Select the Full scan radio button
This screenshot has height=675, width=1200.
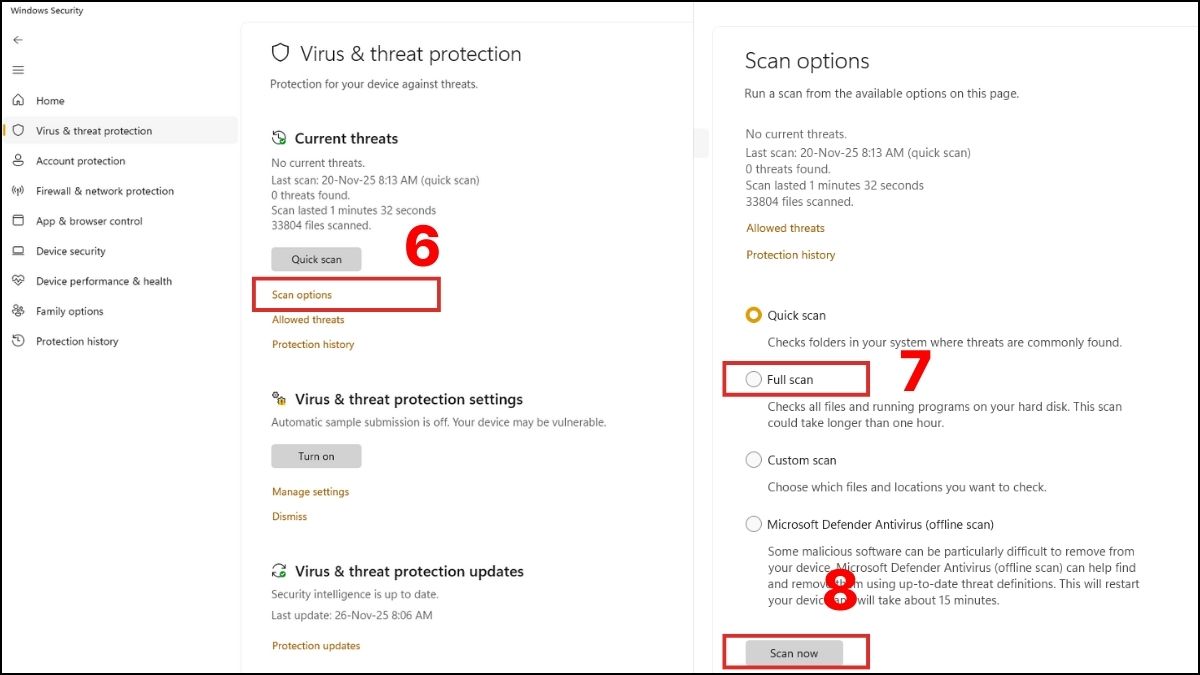(755, 379)
